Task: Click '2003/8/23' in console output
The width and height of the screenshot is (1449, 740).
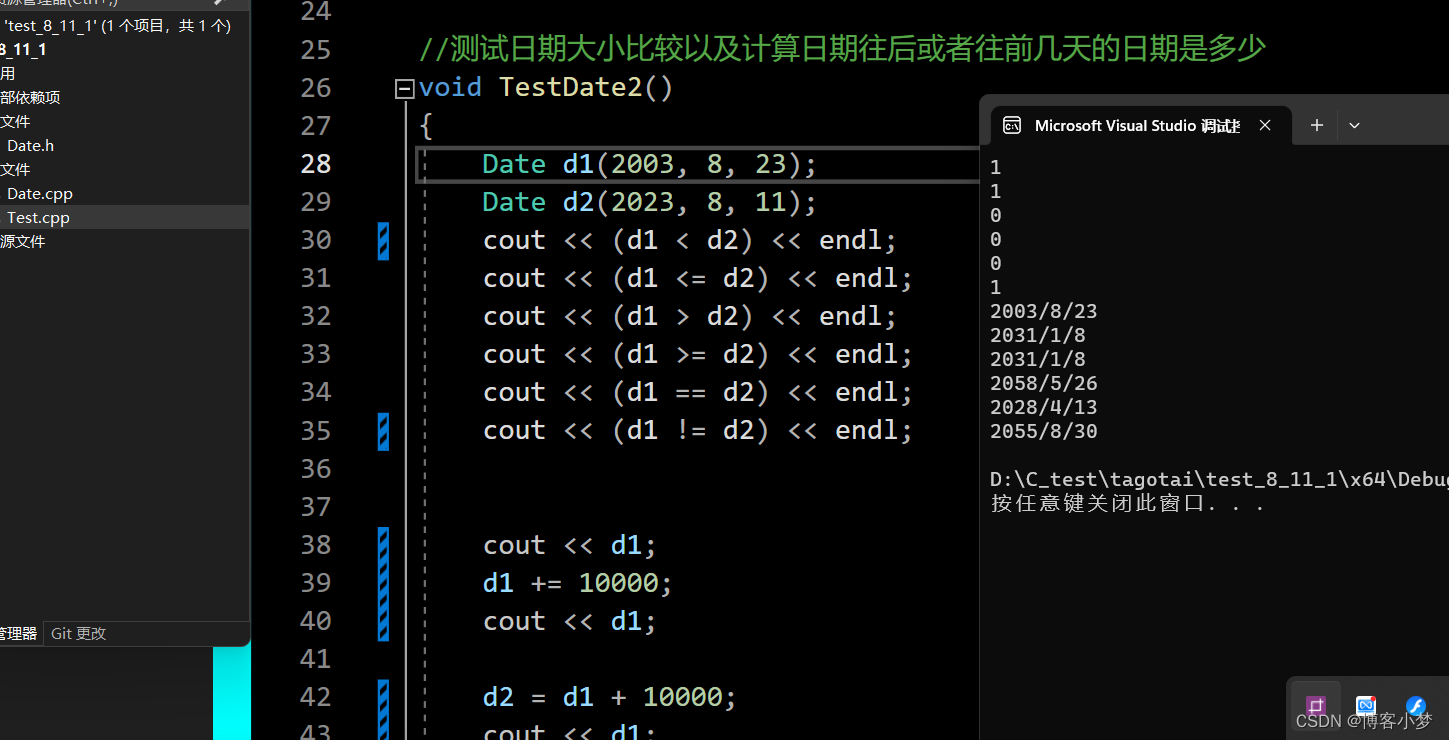Action: pos(1043,311)
